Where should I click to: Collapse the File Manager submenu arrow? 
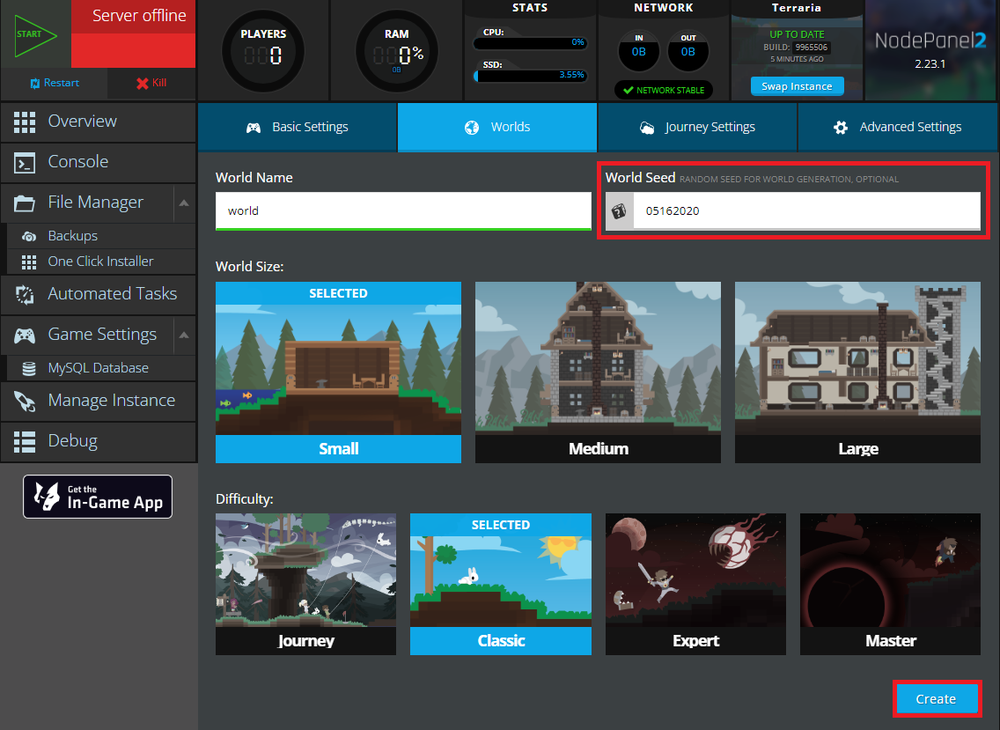click(x=184, y=203)
